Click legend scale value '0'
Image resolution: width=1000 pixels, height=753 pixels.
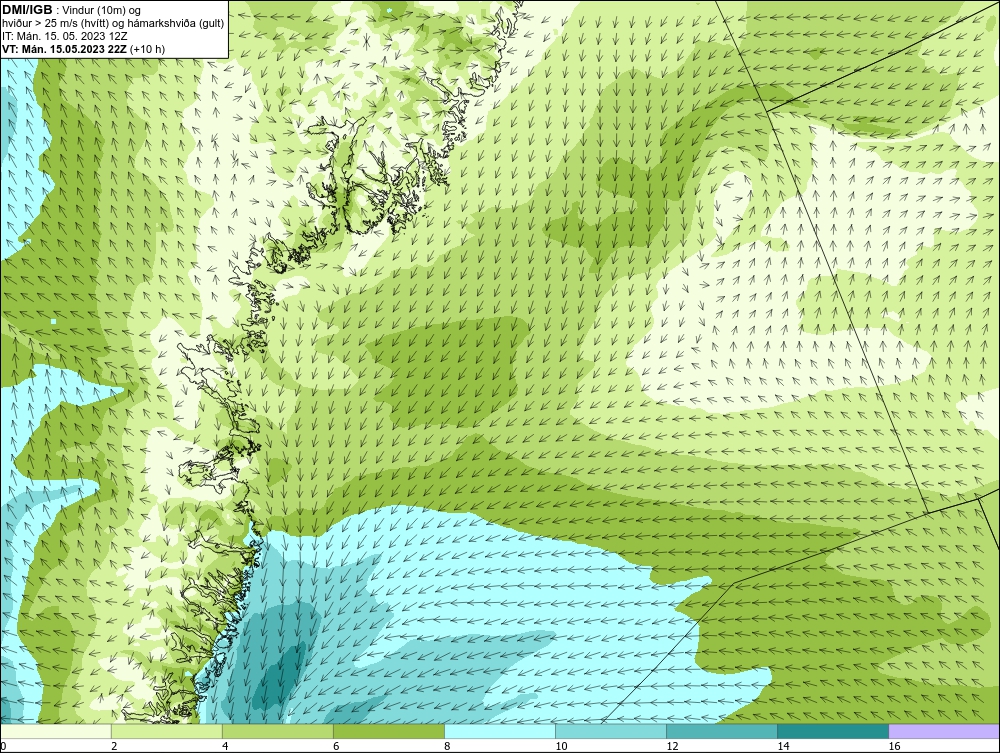(x=3, y=746)
